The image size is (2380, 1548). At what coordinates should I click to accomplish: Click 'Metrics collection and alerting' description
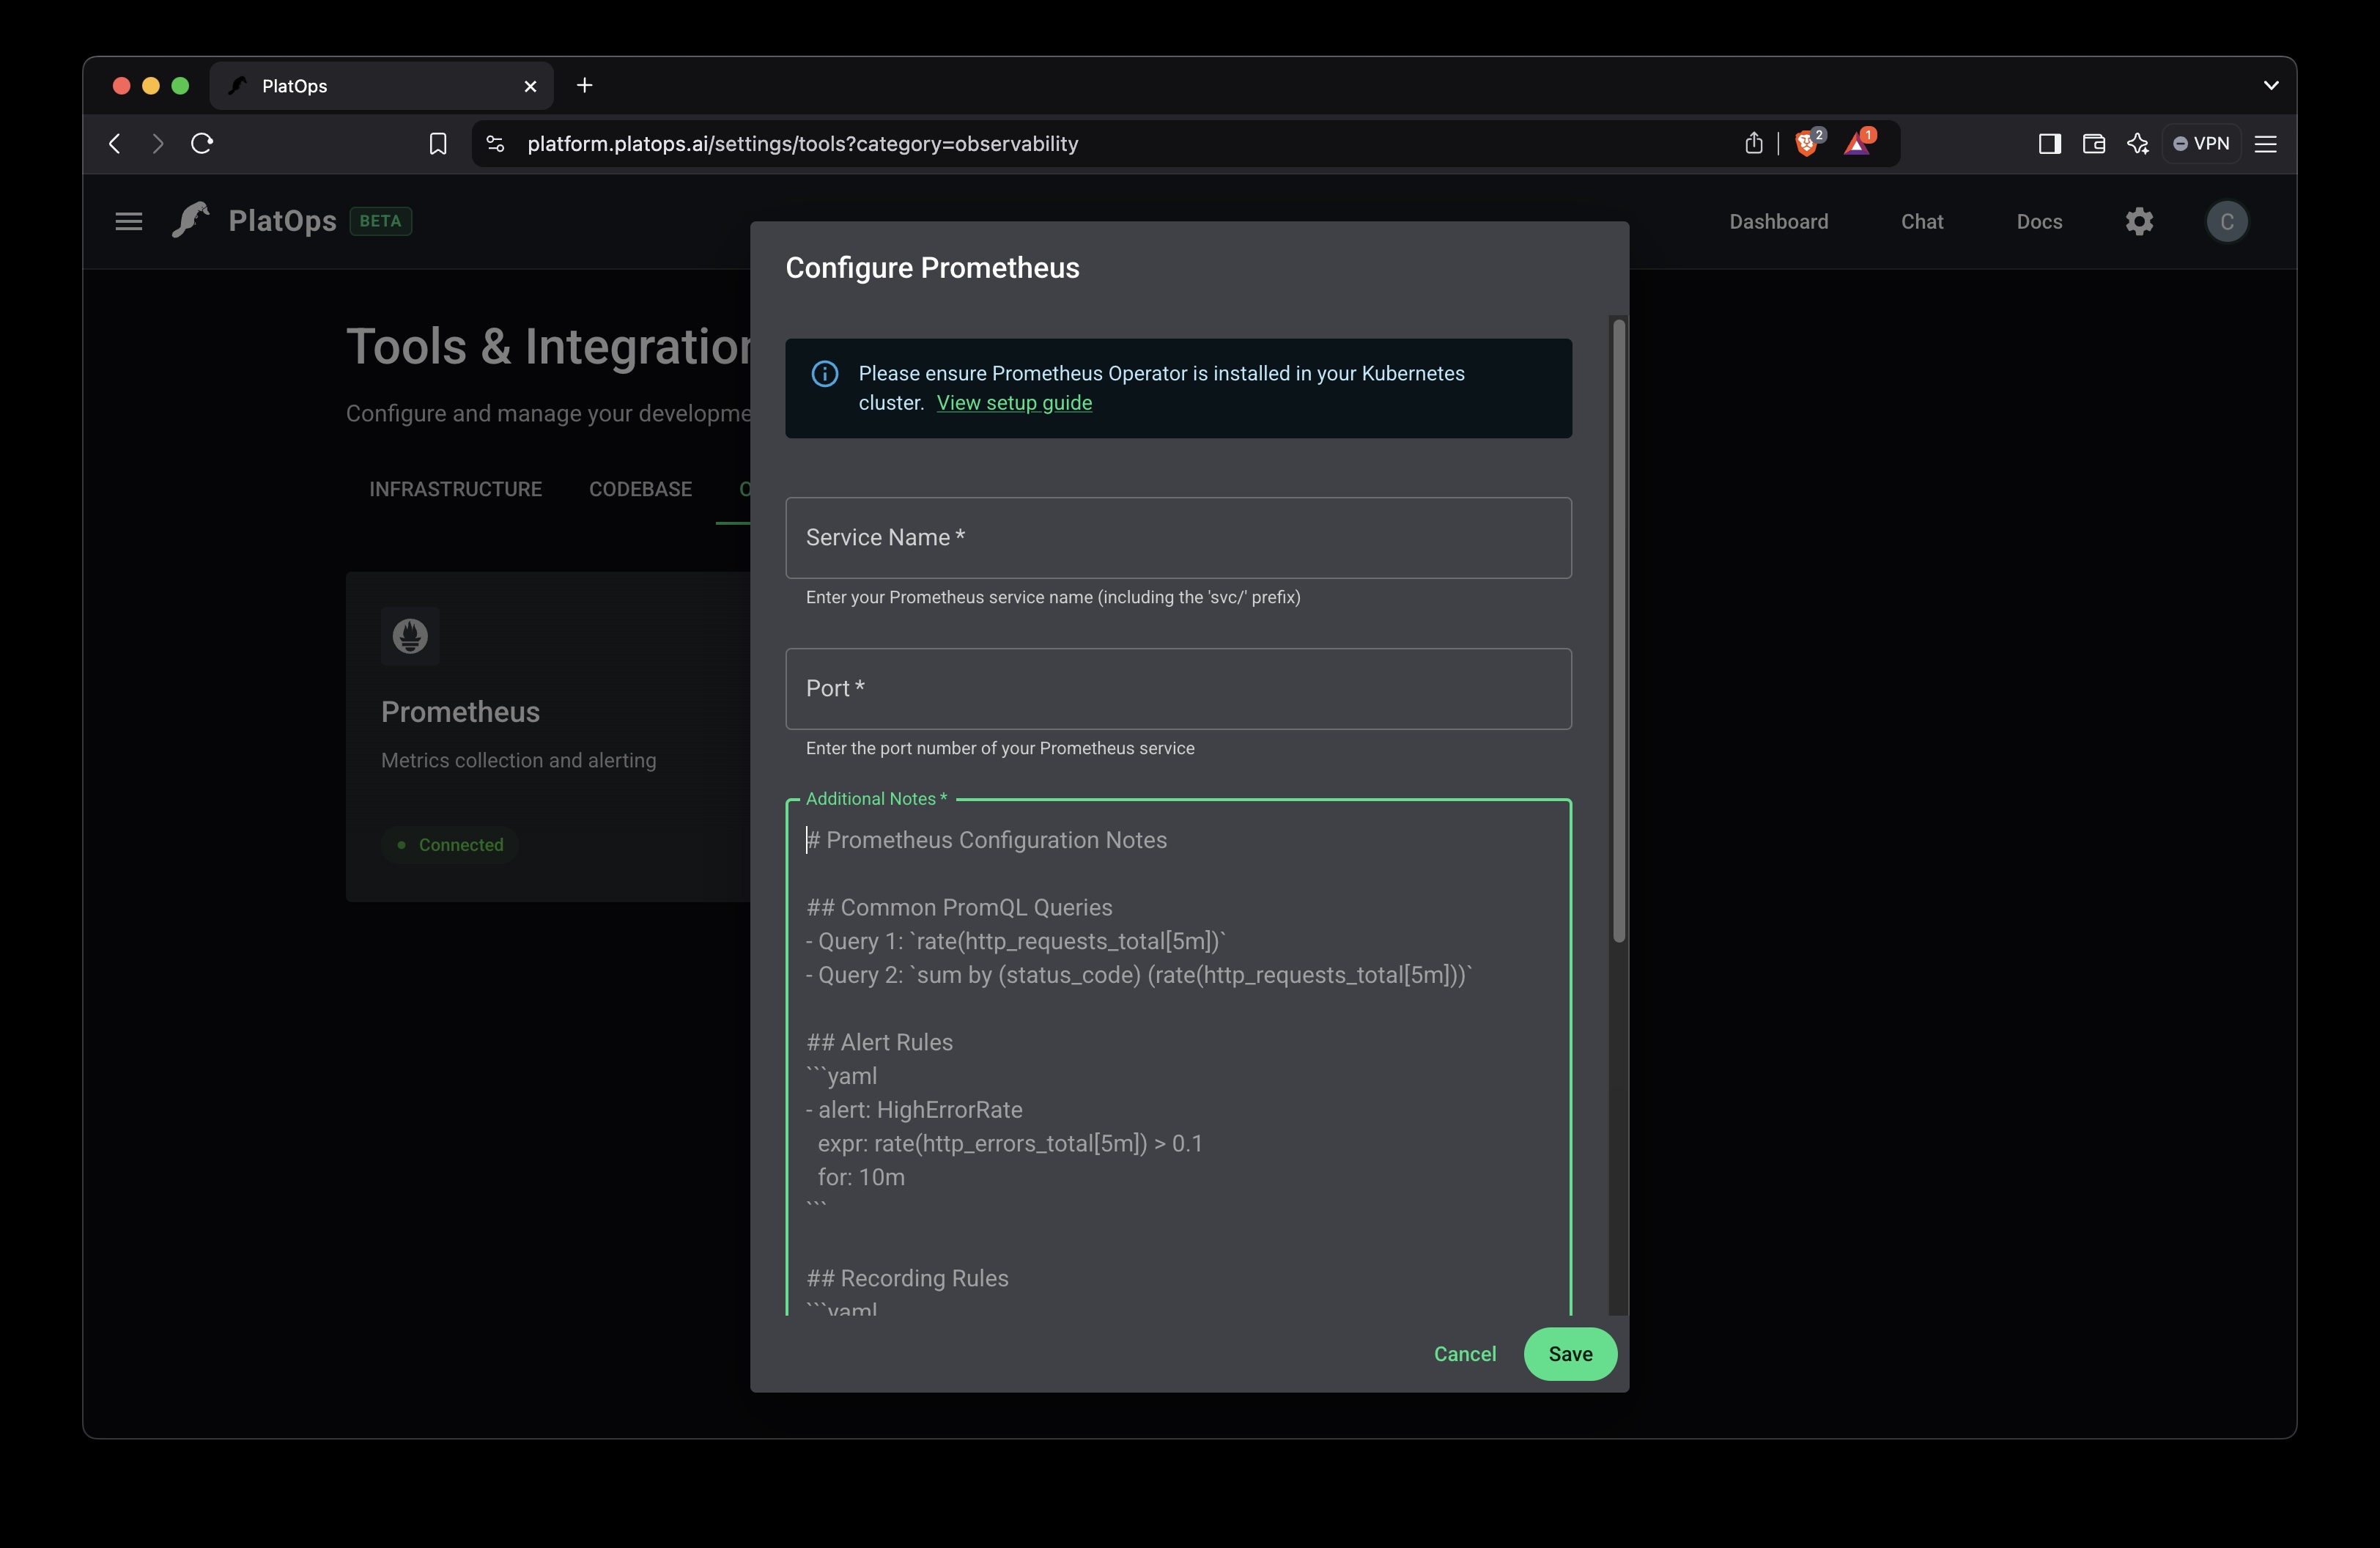518,761
